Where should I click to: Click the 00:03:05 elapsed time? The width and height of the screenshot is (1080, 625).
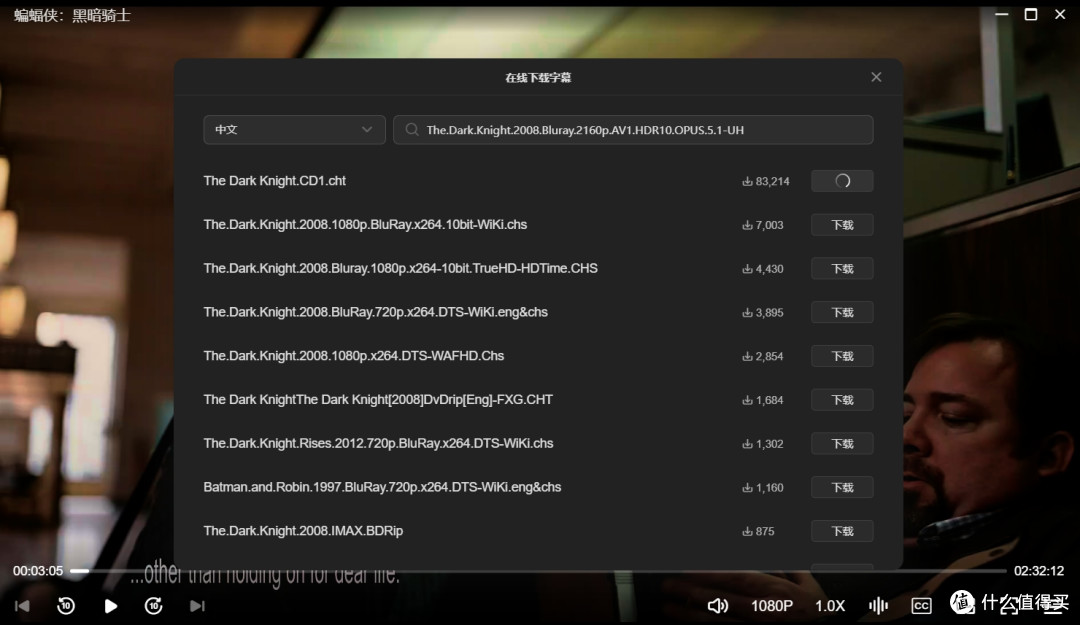[38, 571]
